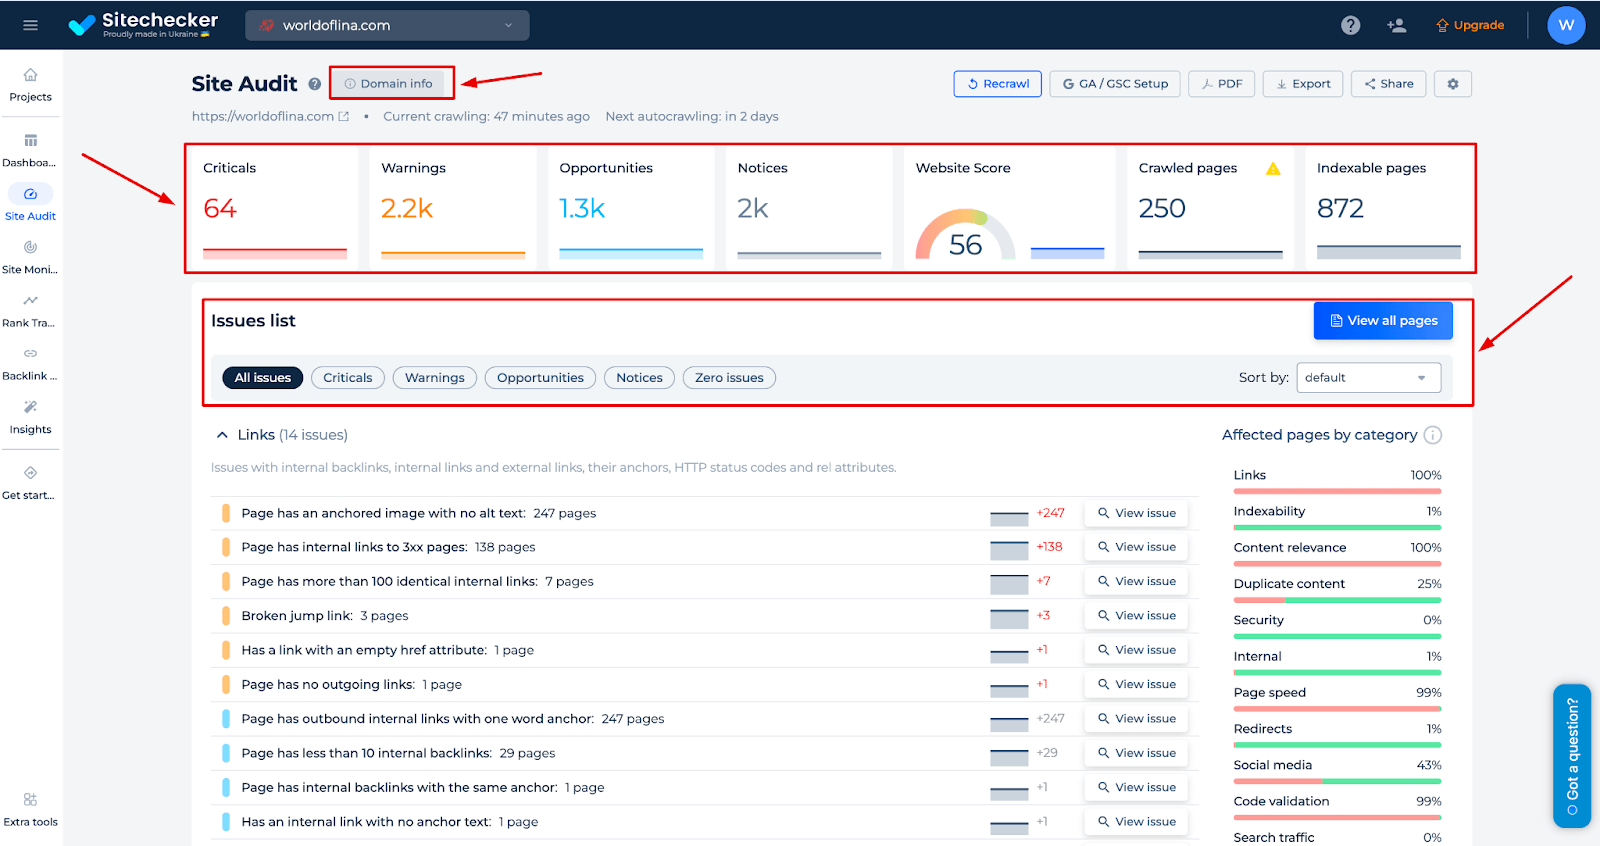The height and width of the screenshot is (846, 1600).
Task: Open the hamburger menu icon
Action: click(30, 25)
